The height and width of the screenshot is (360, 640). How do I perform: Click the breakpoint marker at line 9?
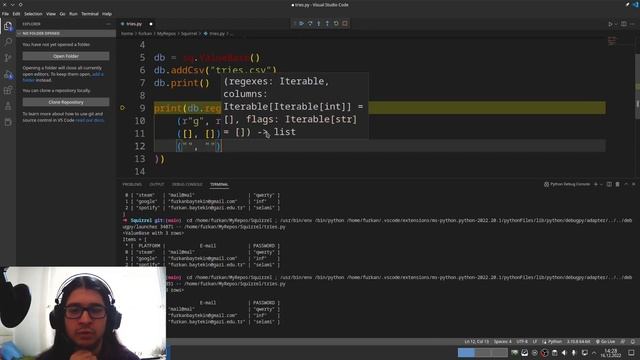coord(122,108)
